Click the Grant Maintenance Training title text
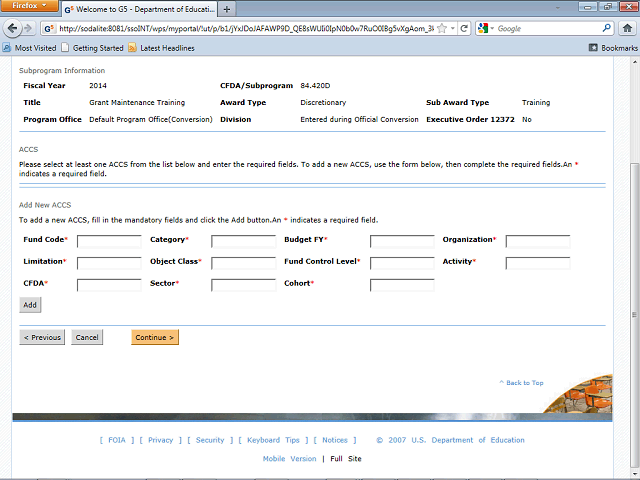 137,102
